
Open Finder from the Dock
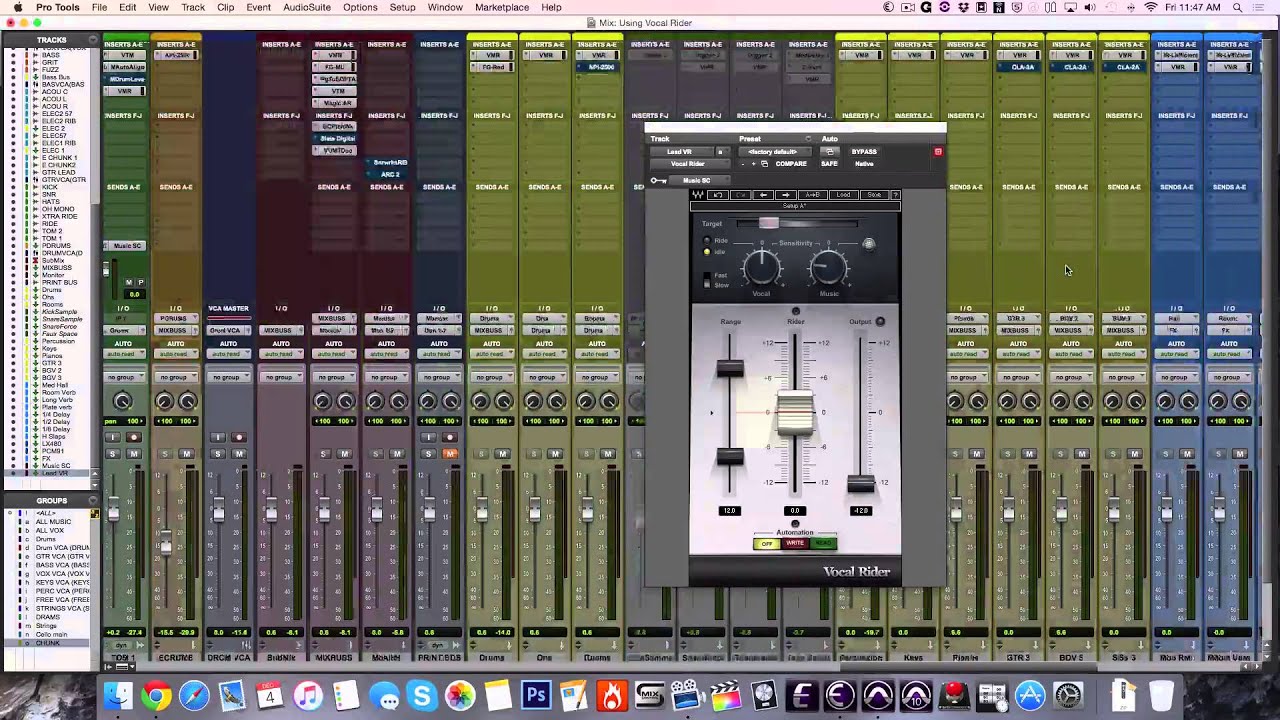point(118,695)
